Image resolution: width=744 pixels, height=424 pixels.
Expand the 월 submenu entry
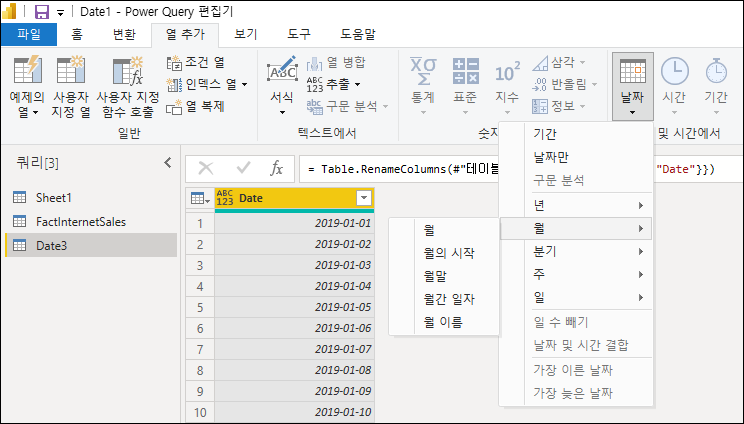[576, 229]
